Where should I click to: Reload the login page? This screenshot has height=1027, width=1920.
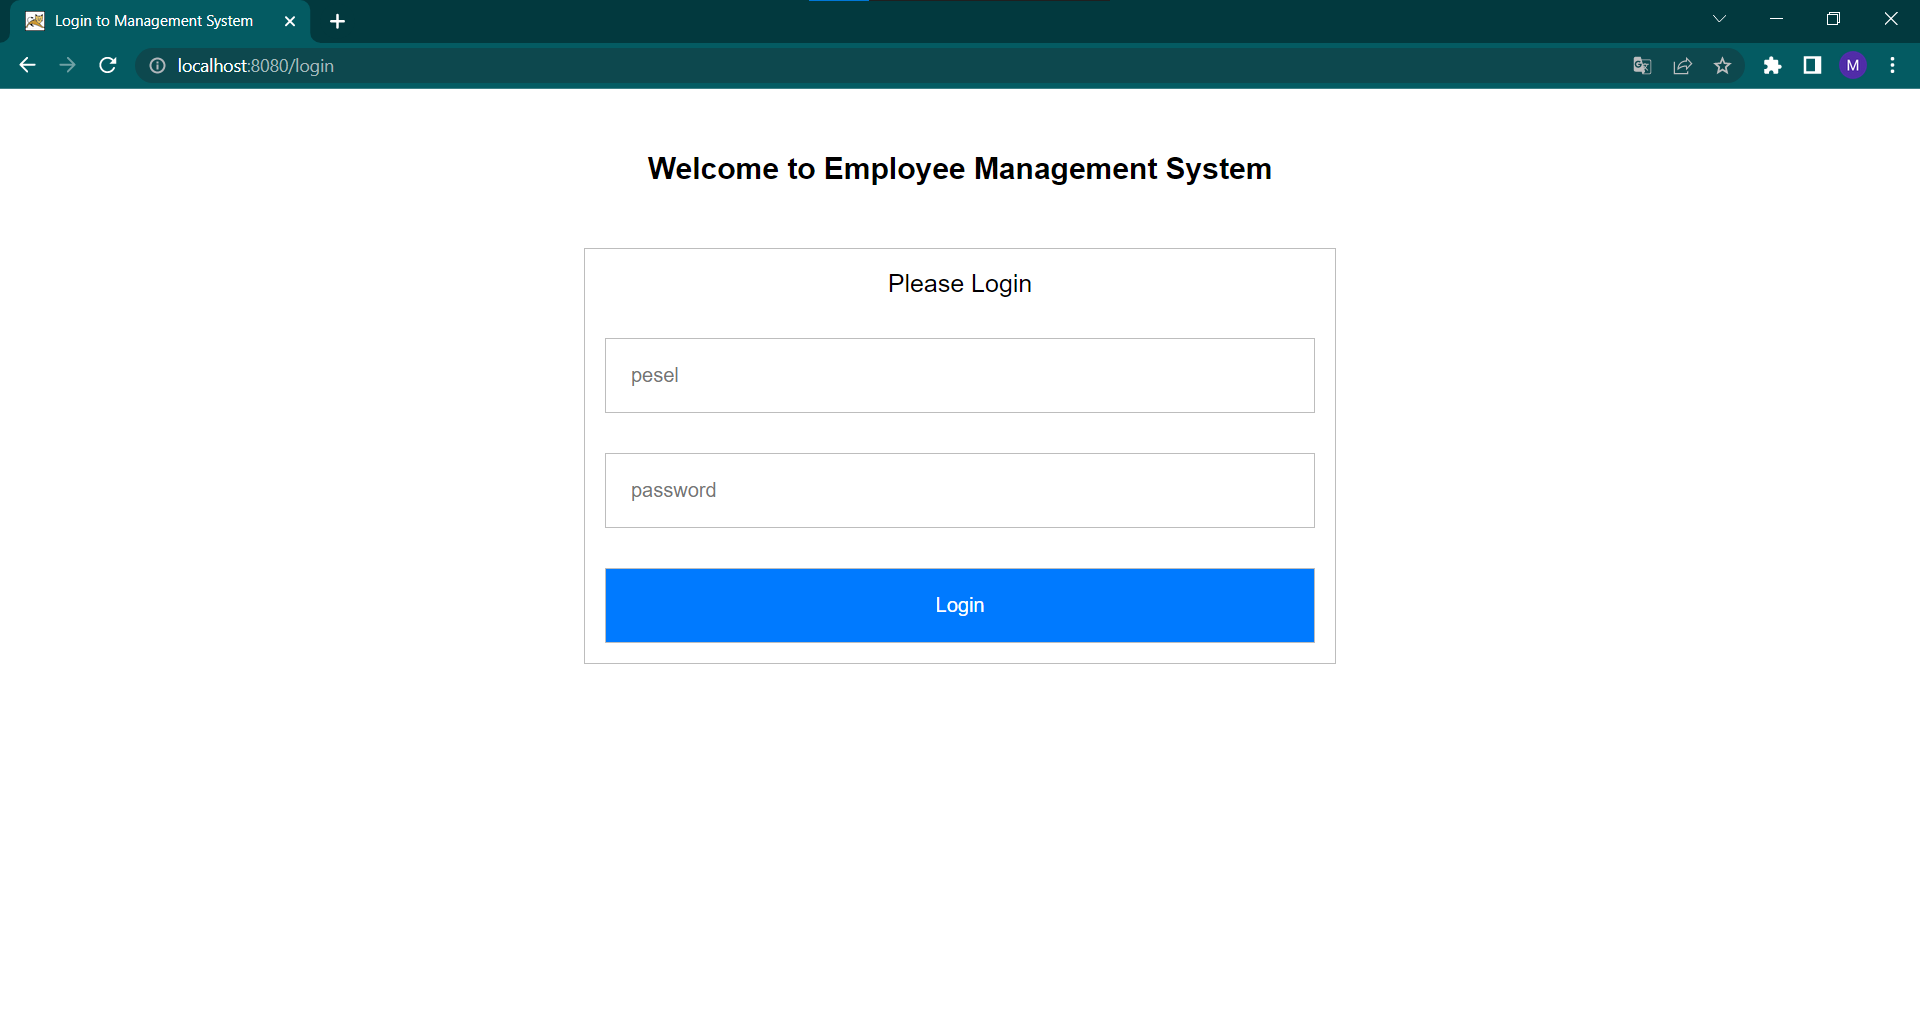tap(107, 65)
